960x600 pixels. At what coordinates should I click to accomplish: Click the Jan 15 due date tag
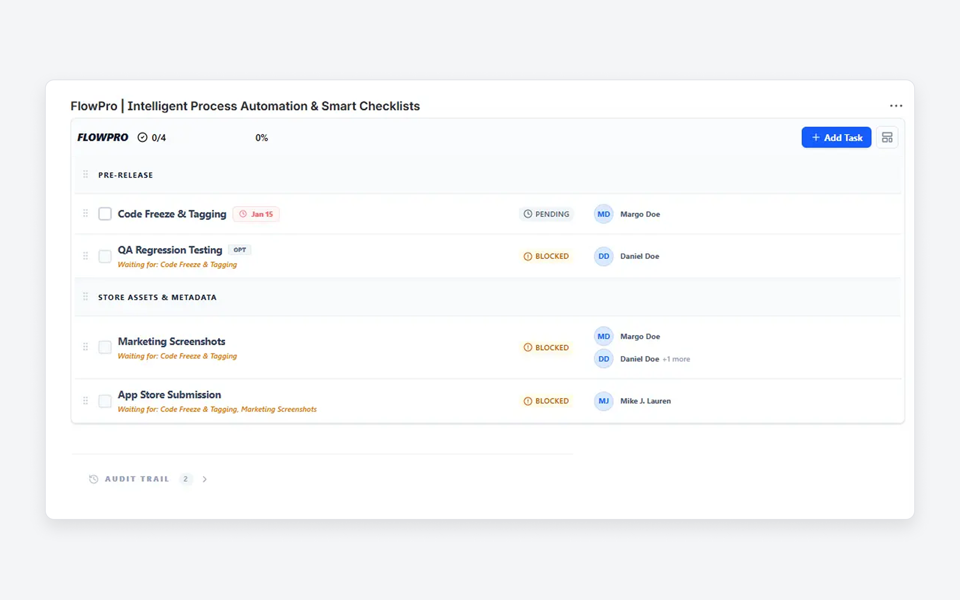point(256,214)
